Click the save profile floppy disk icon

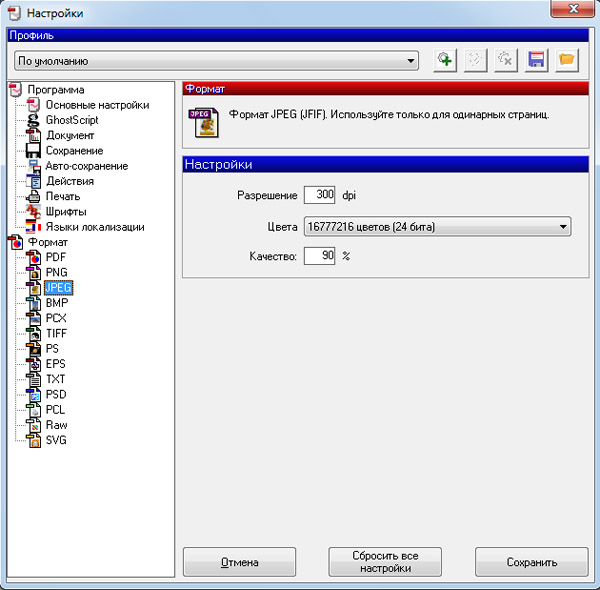pos(537,60)
